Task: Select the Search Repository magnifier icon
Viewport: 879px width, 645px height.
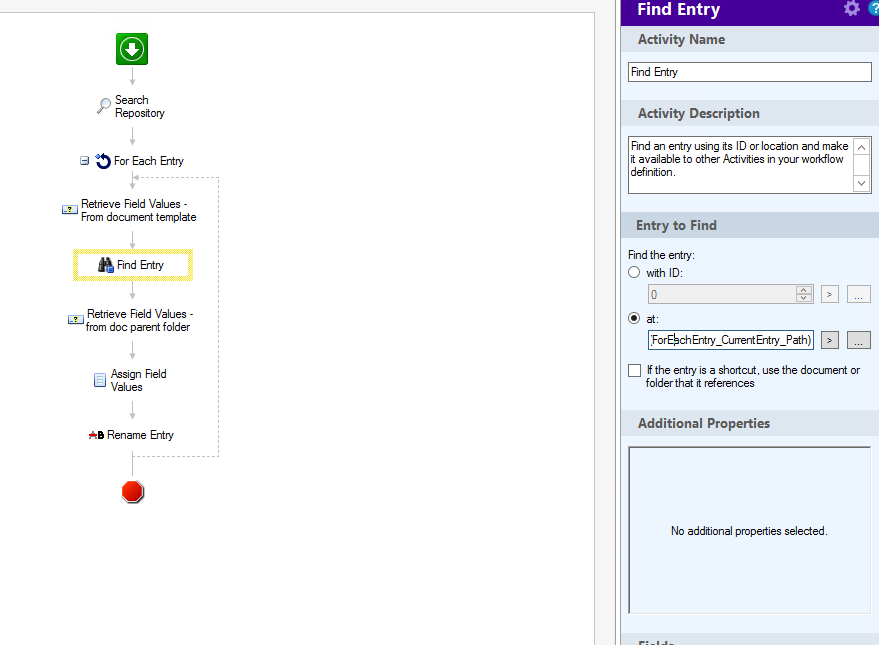Action: (x=104, y=105)
